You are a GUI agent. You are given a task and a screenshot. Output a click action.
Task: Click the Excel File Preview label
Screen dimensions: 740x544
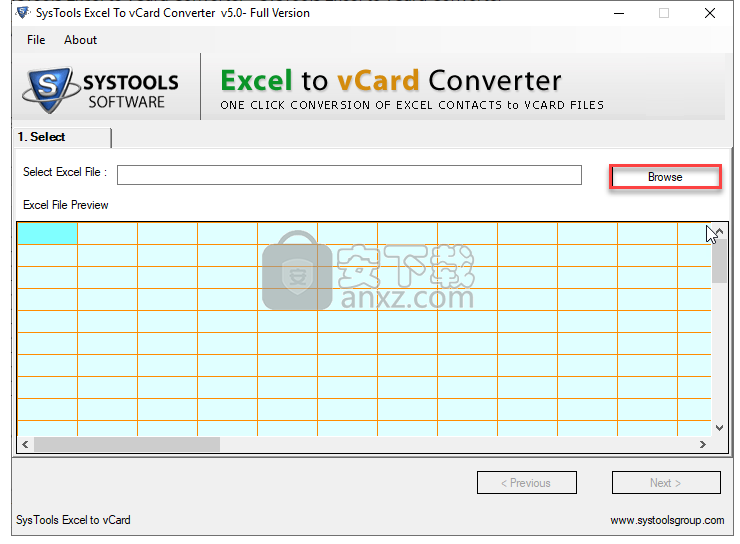[x=66, y=205]
